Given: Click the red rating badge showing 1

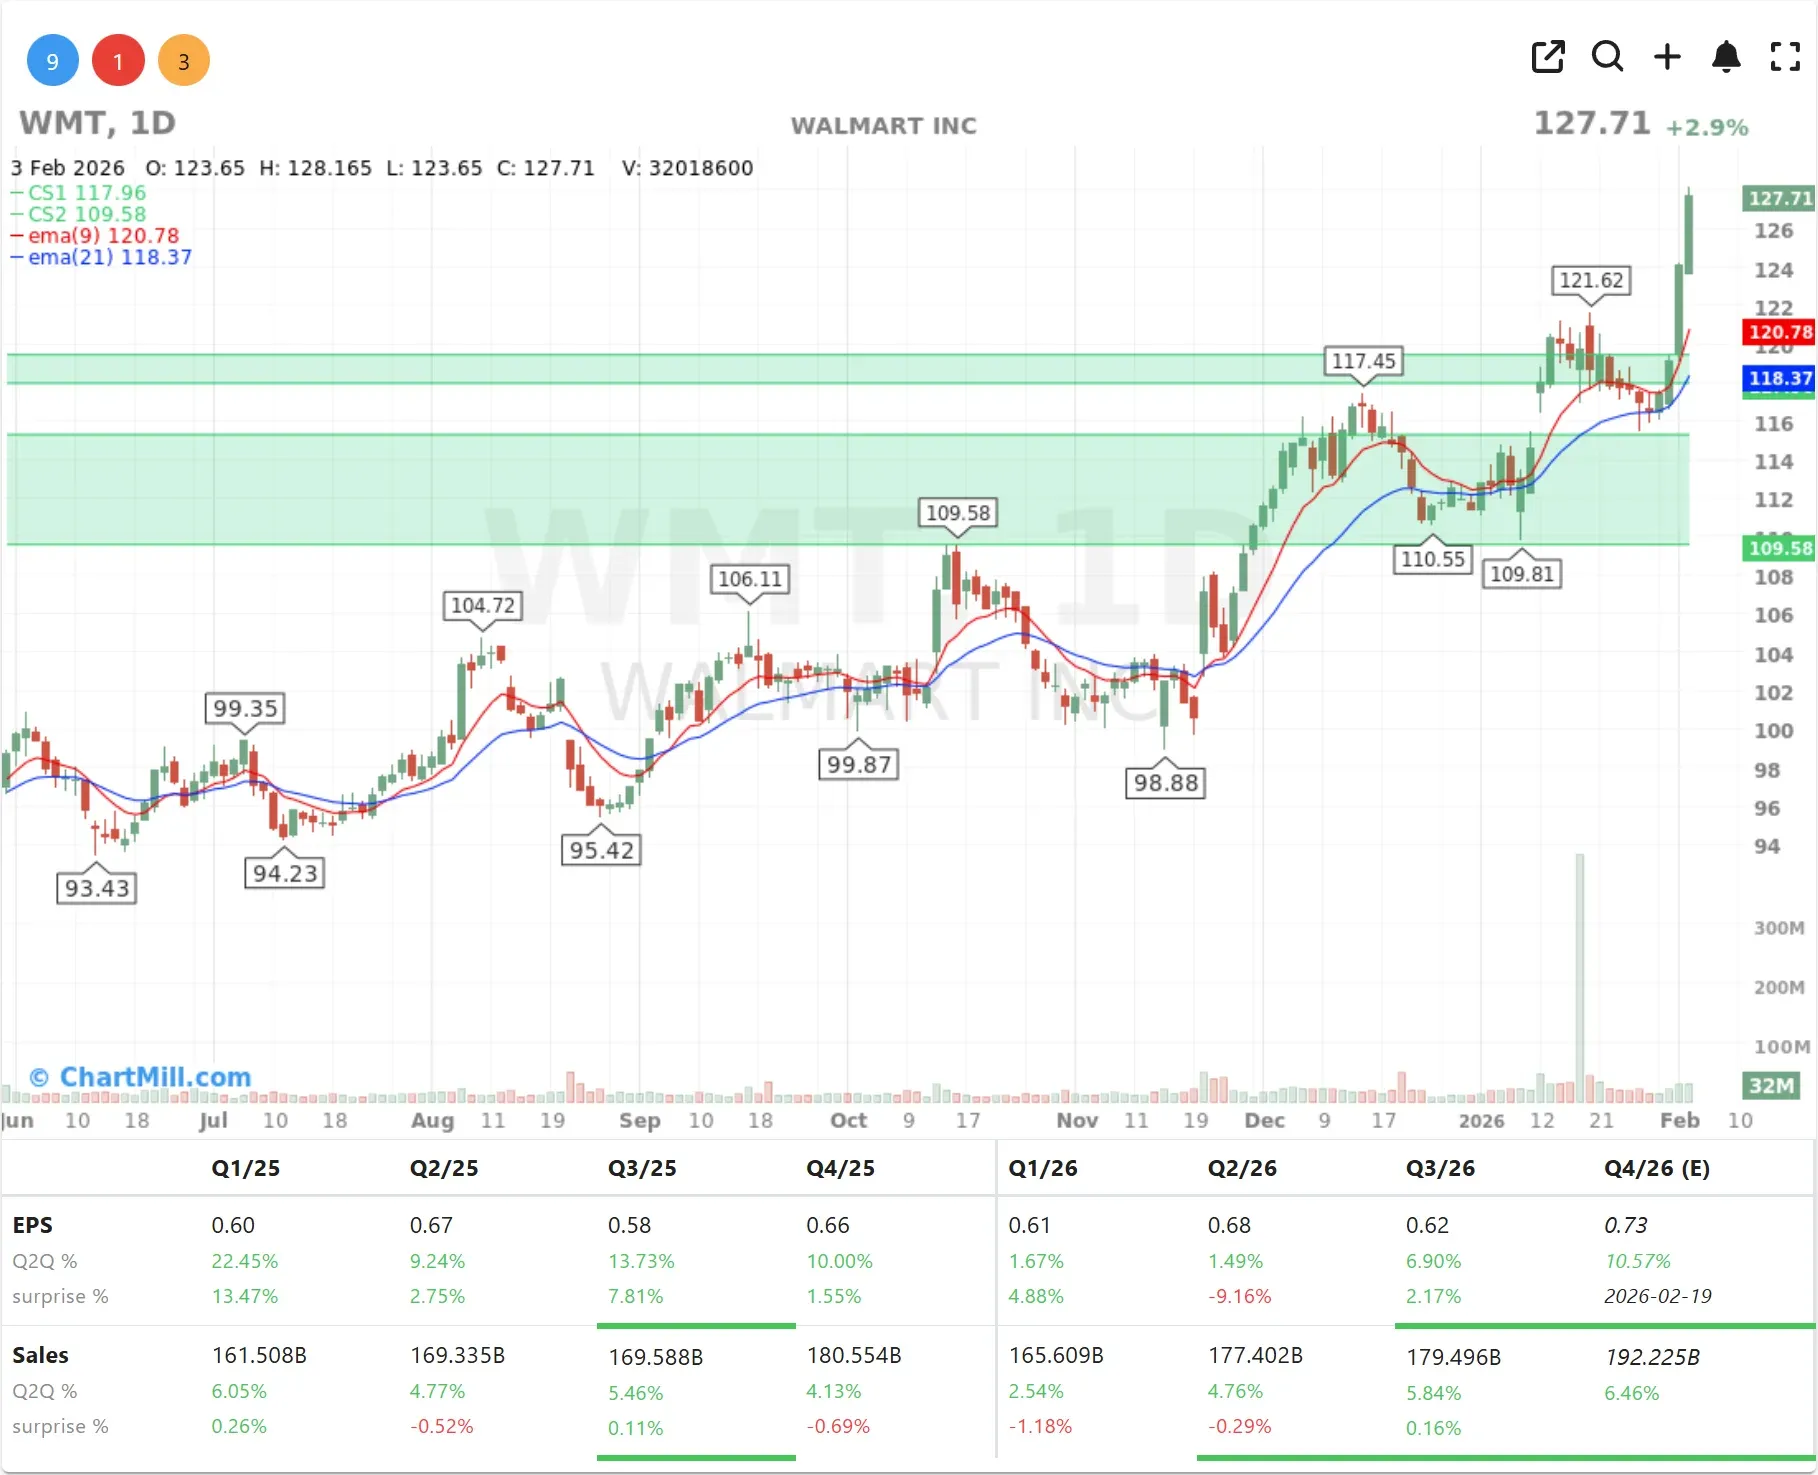Looking at the screenshot, I should pyautogui.click(x=118, y=60).
